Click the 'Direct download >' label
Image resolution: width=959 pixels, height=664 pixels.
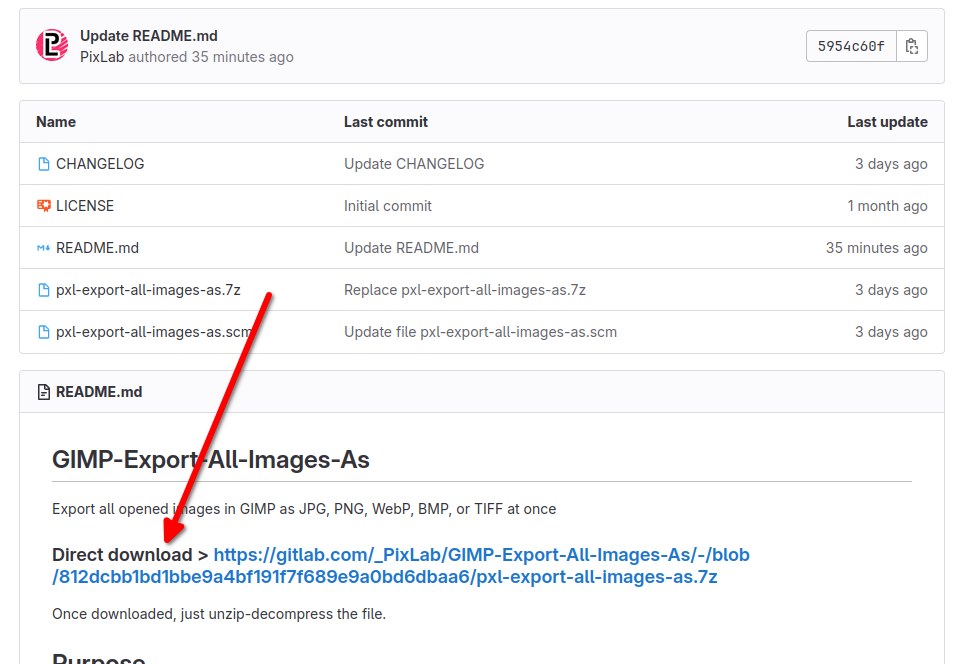tap(130, 555)
